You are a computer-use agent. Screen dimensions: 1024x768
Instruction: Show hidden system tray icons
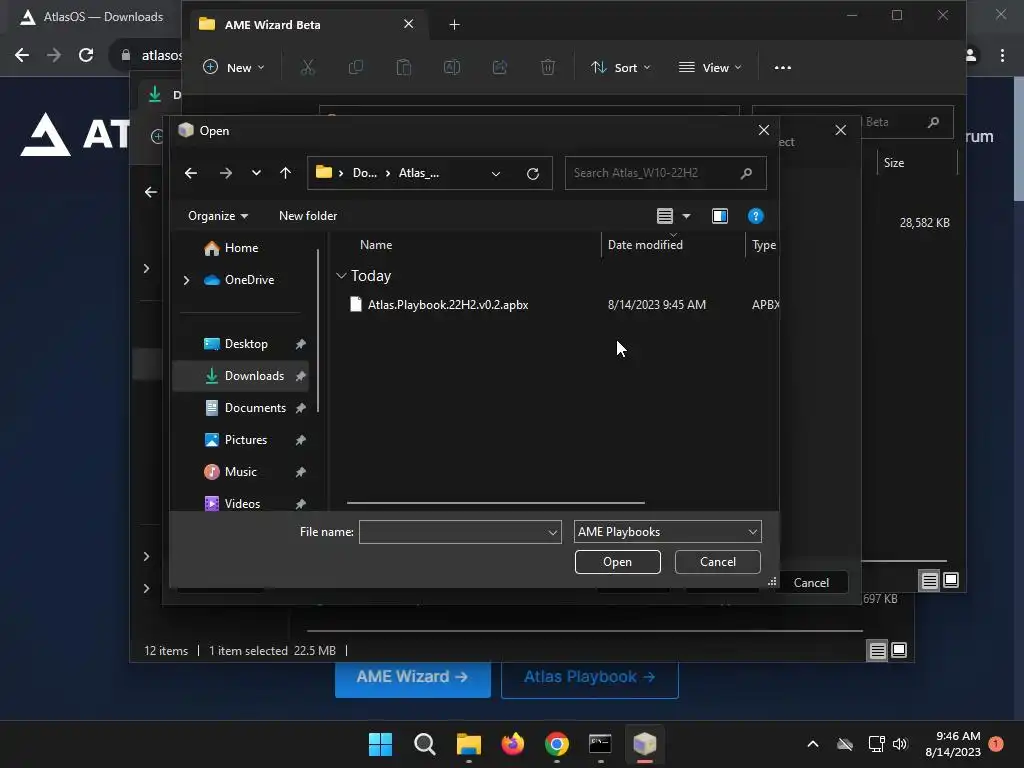pos(812,744)
